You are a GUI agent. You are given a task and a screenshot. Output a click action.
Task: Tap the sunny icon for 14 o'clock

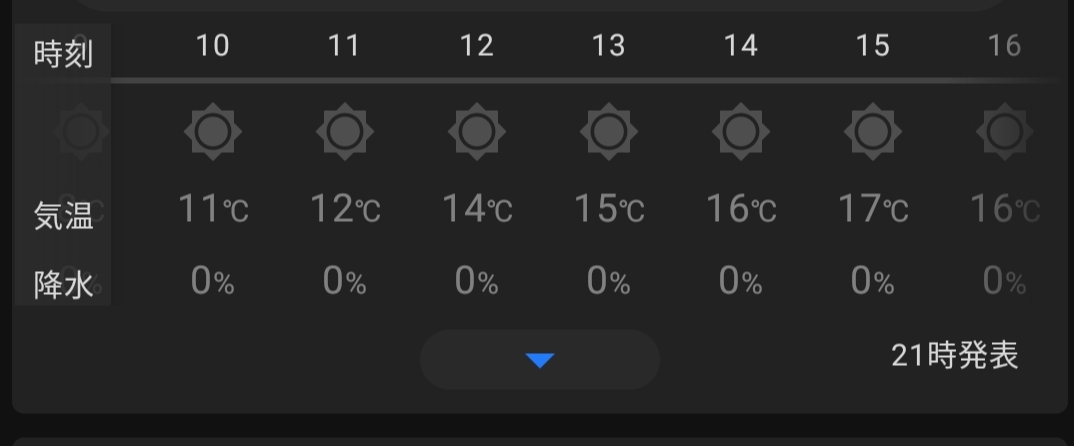pyautogui.click(x=741, y=131)
